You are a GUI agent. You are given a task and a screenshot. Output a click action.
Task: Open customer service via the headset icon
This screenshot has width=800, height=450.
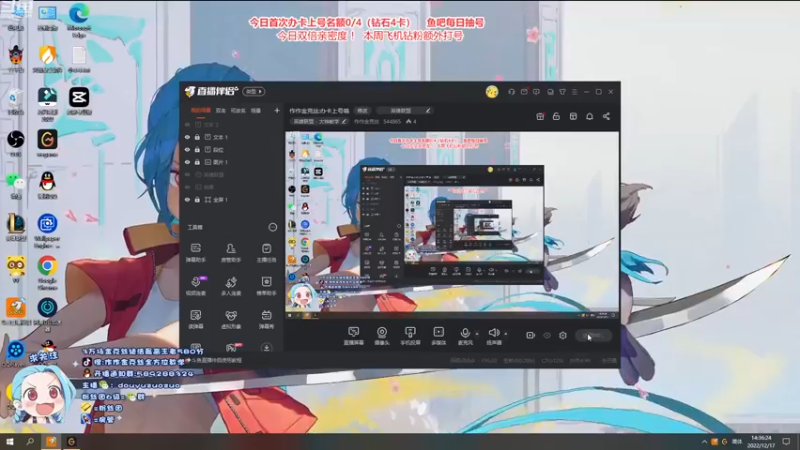(x=511, y=92)
